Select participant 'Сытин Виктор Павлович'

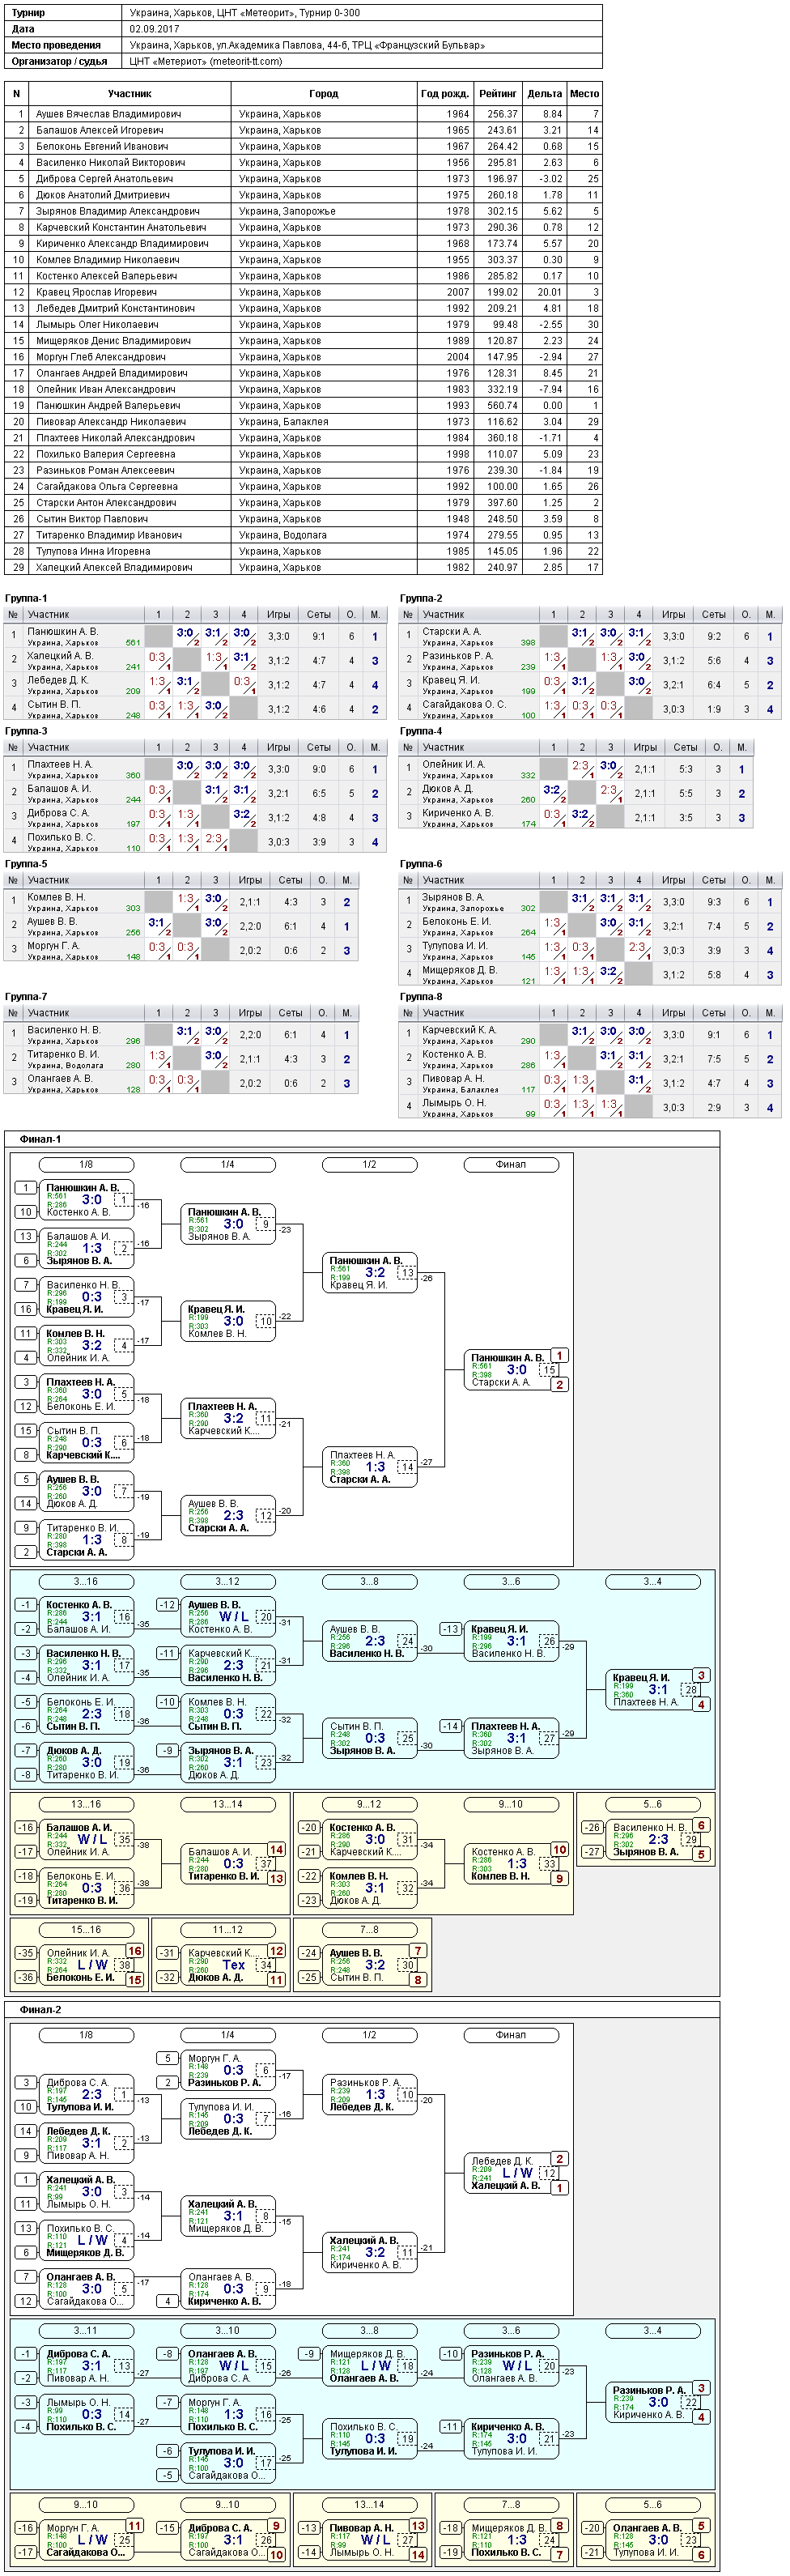(91, 519)
